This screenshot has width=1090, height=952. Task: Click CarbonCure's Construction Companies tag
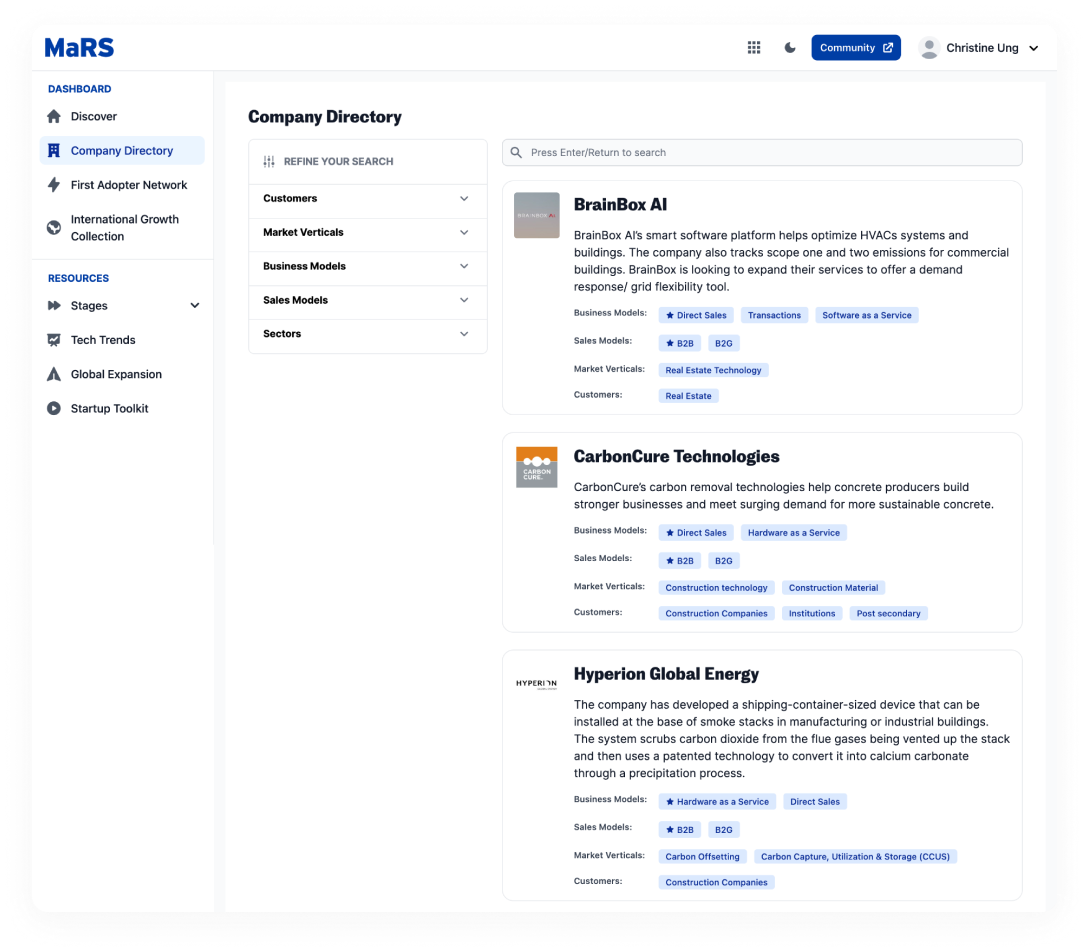click(716, 613)
